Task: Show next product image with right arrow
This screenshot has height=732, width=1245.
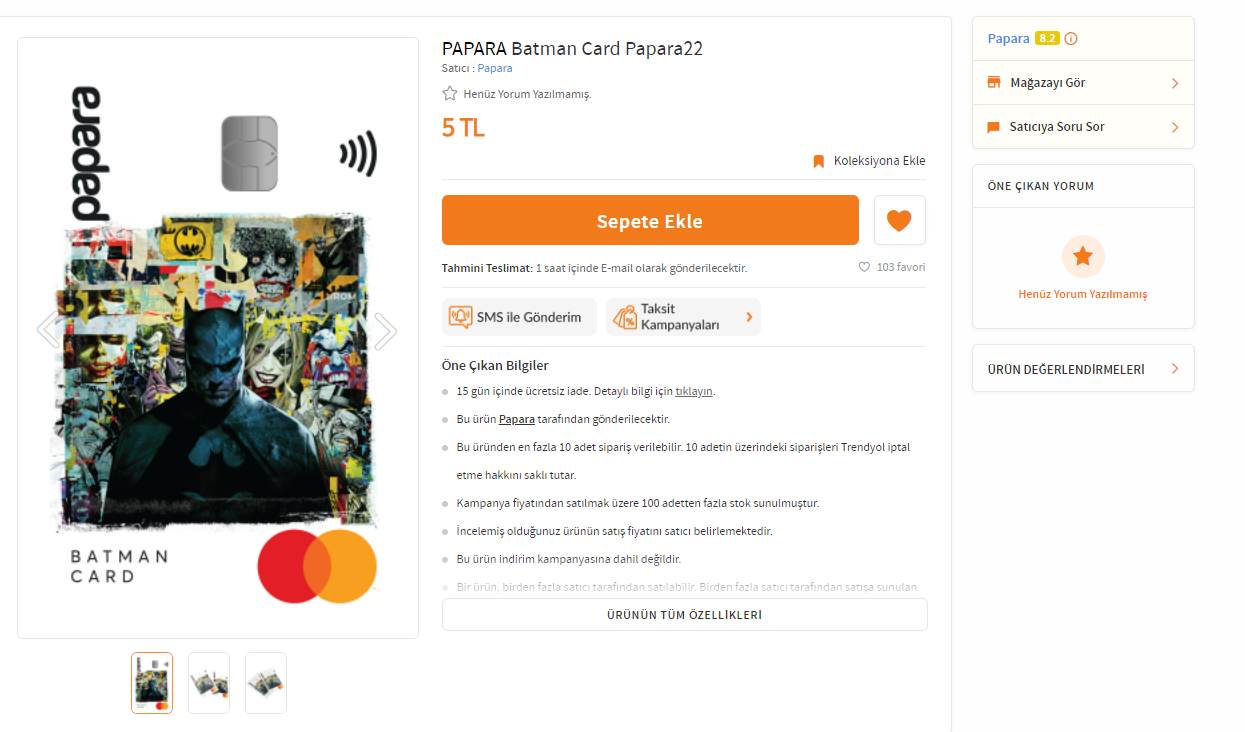Action: 385,331
